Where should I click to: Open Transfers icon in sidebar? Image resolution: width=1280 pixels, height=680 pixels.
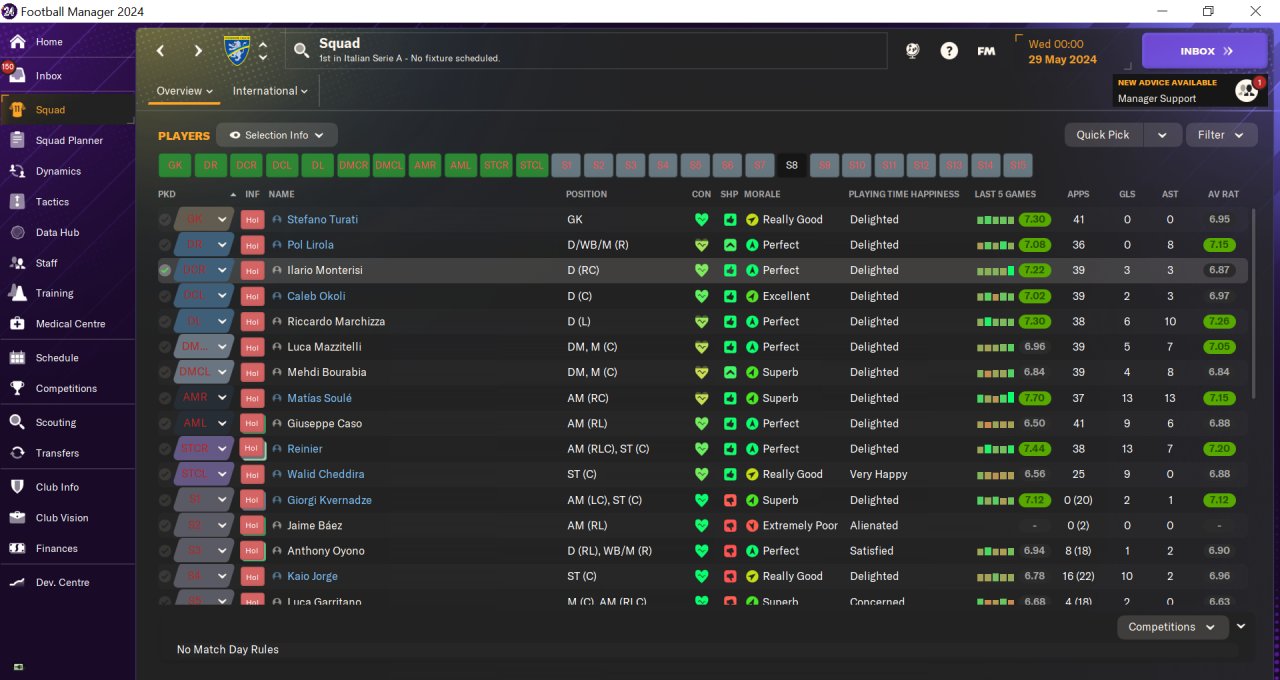tap(17, 453)
